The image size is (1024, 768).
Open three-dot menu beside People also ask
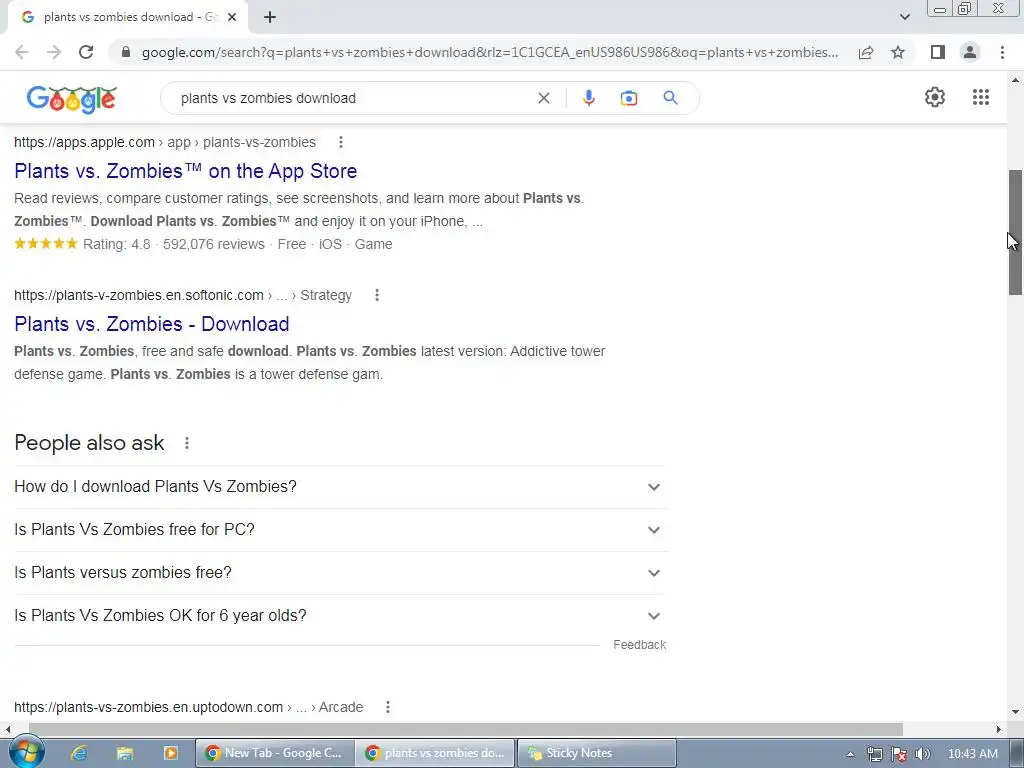(x=187, y=443)
